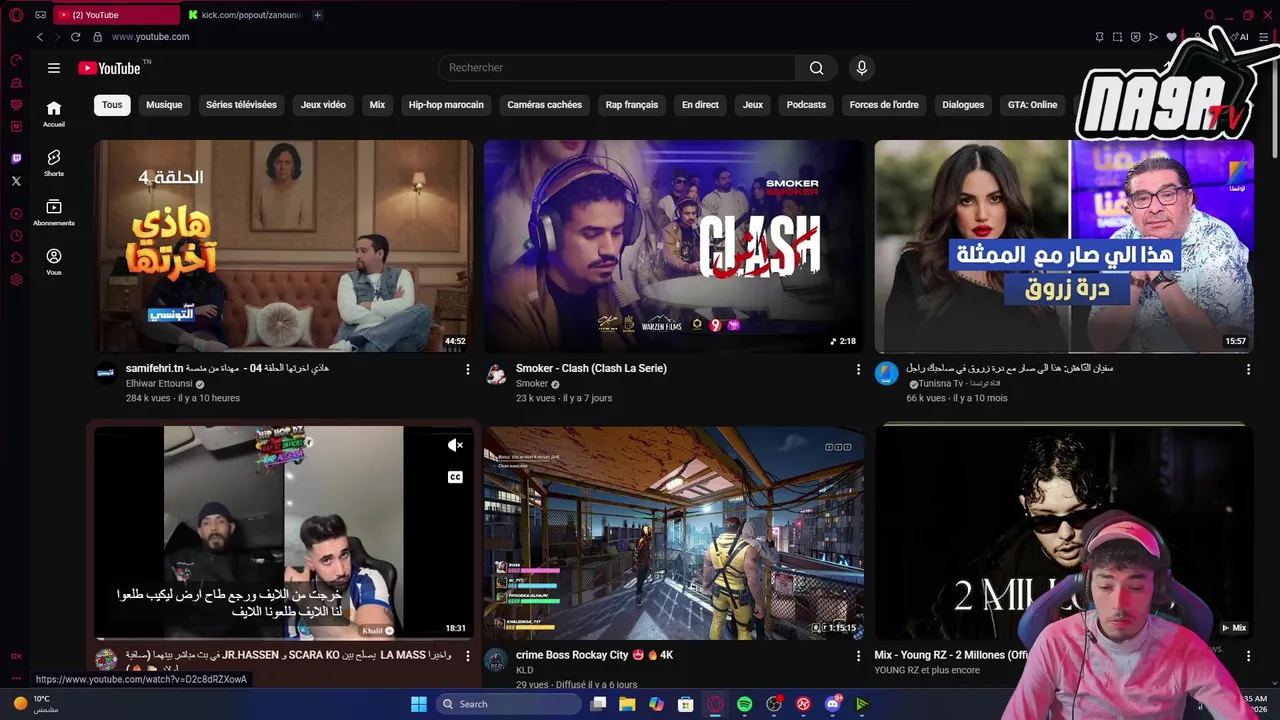
Task: Open the Vous section in sidebar
Action: coord(54,262)
